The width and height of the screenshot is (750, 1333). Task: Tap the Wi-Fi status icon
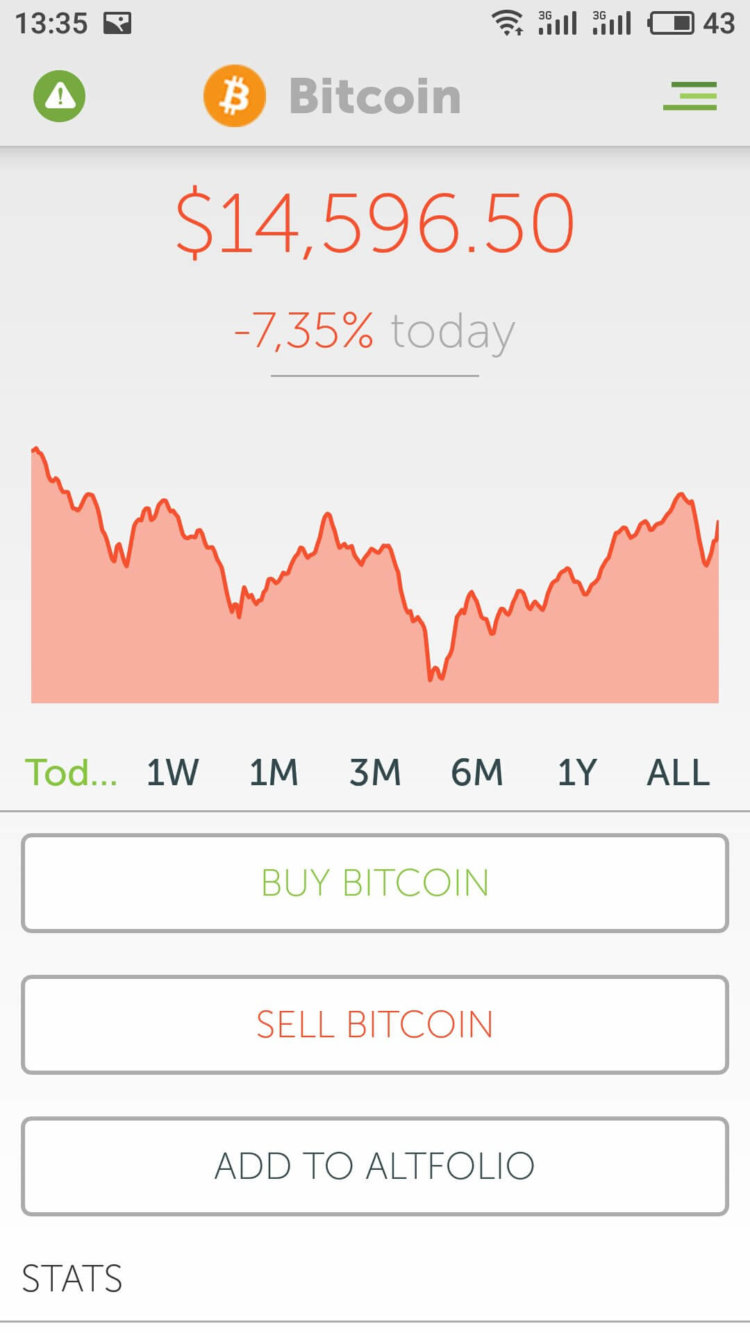[508, 23]
